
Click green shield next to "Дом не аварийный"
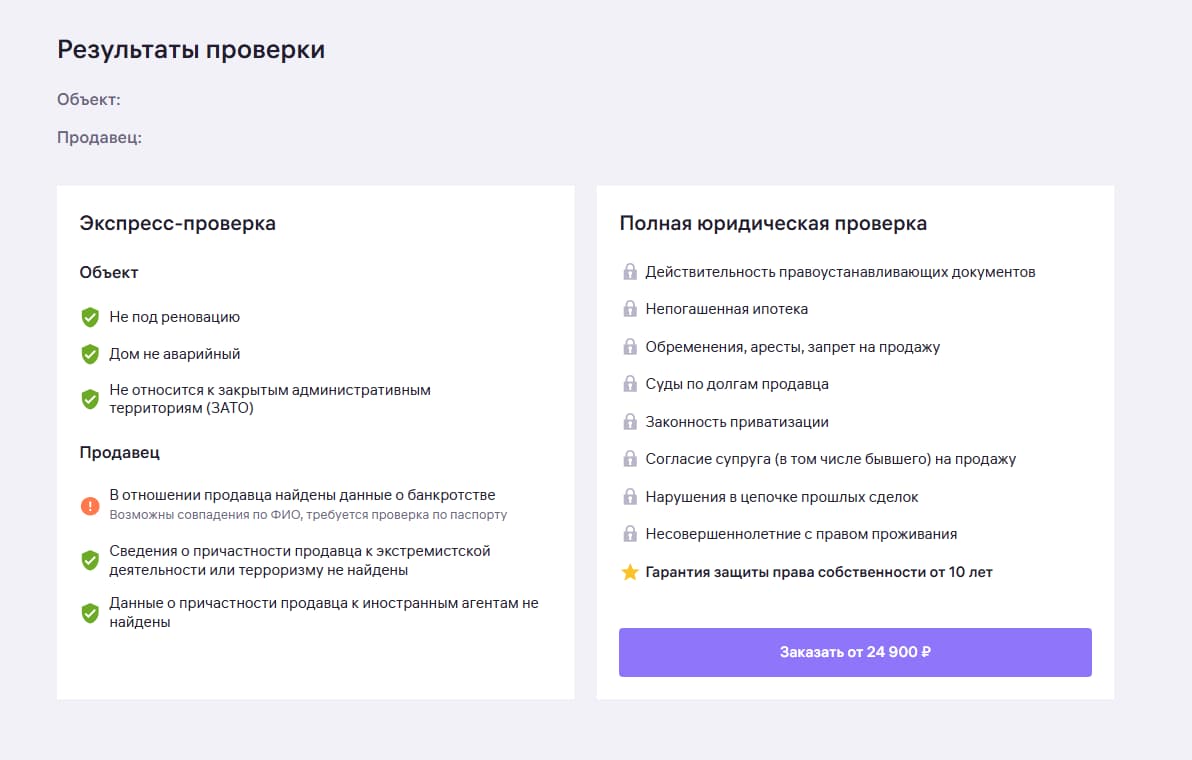pyautogui.click(x=90, y=354)
